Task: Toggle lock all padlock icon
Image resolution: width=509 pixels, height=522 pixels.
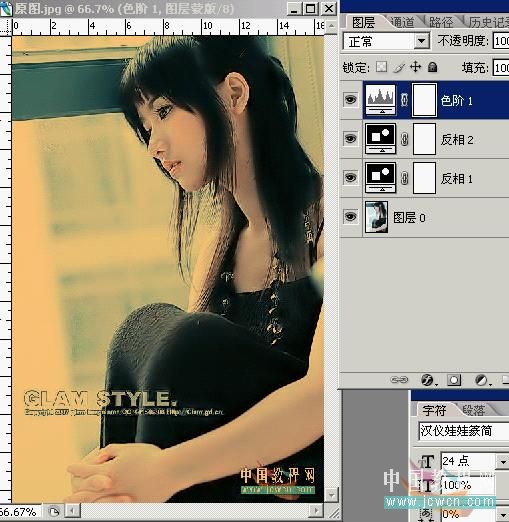Action: [432, 67]
